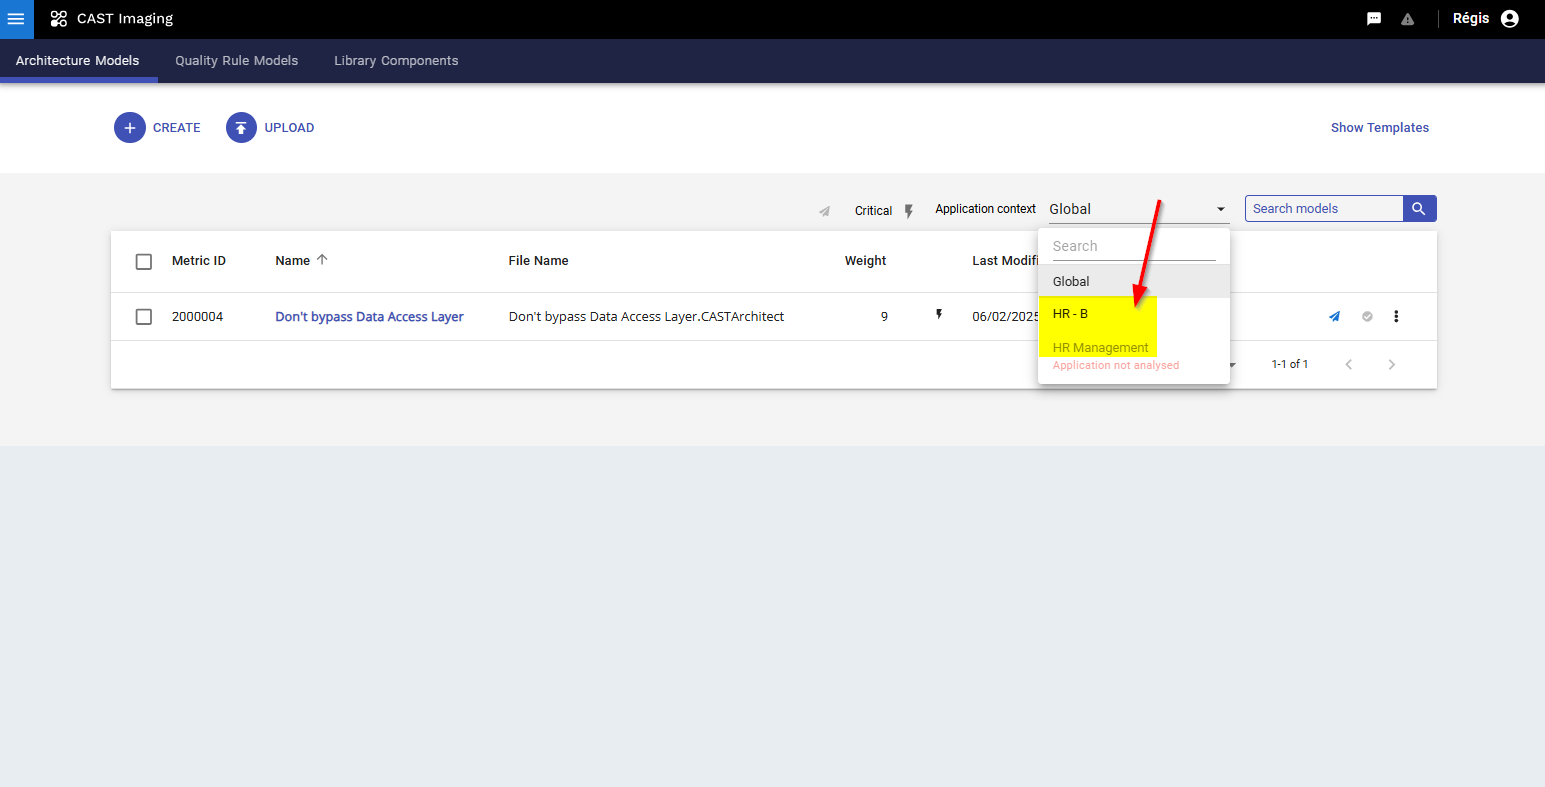Choose HR - B application context
Image resolution: width=1545 pixels, height=787 pixels.
pyautogui.click(x=1134, y=314)
